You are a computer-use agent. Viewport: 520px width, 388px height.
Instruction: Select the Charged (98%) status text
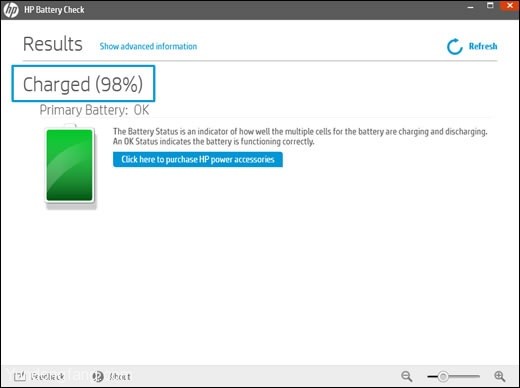(x=83, y=84)
